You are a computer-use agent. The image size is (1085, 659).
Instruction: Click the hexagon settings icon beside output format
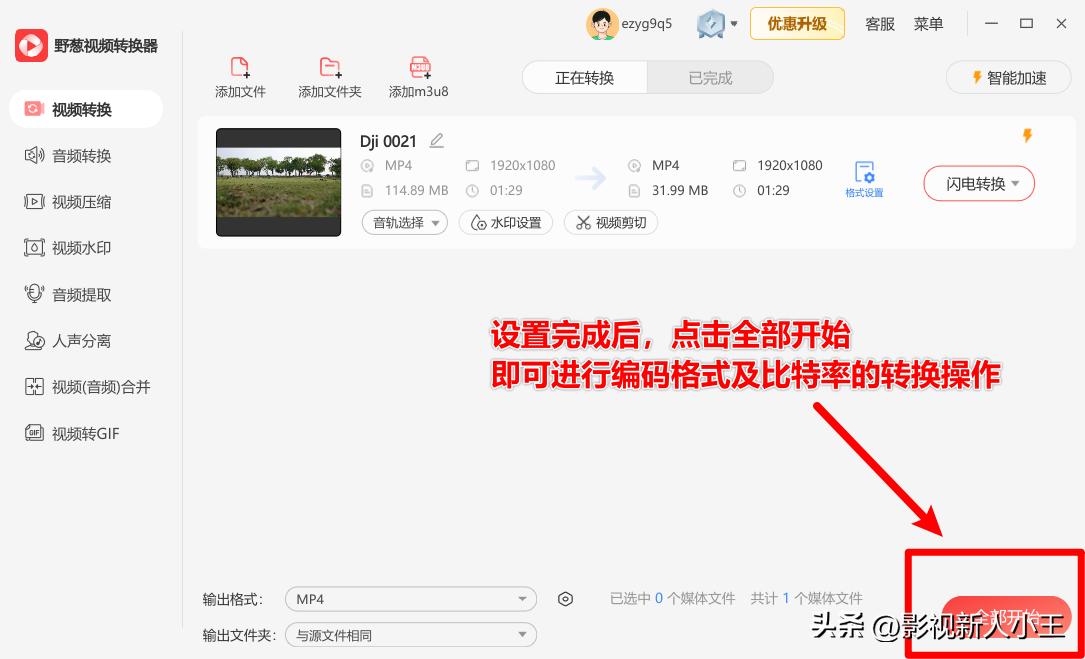point(565,599)
